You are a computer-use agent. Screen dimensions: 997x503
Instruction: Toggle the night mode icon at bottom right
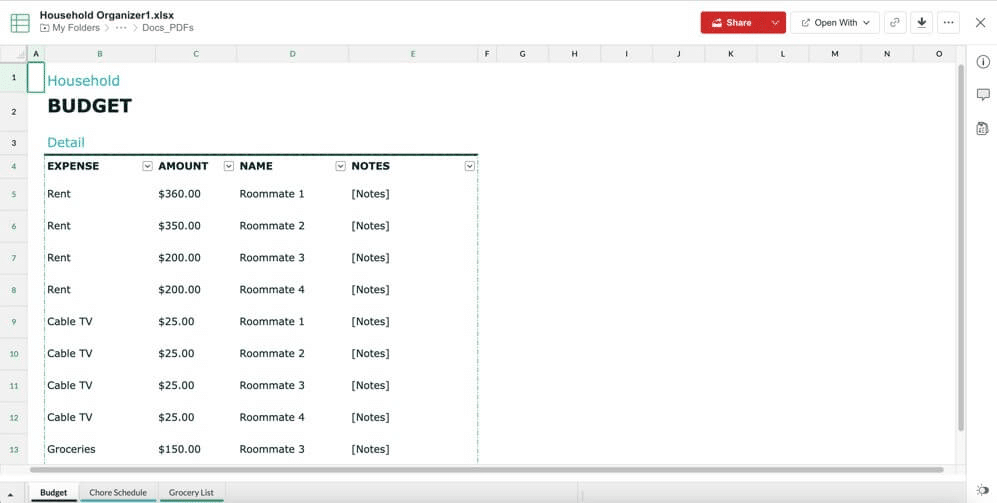[982, 490]
